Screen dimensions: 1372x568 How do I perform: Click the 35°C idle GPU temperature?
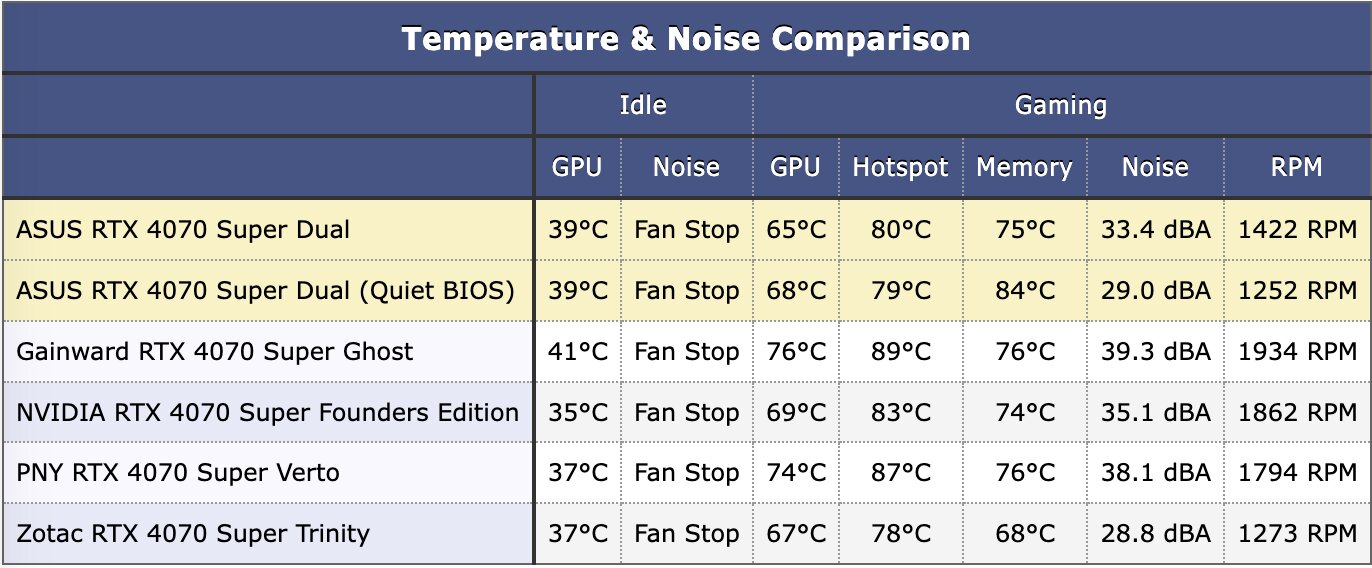coord(578,412)
